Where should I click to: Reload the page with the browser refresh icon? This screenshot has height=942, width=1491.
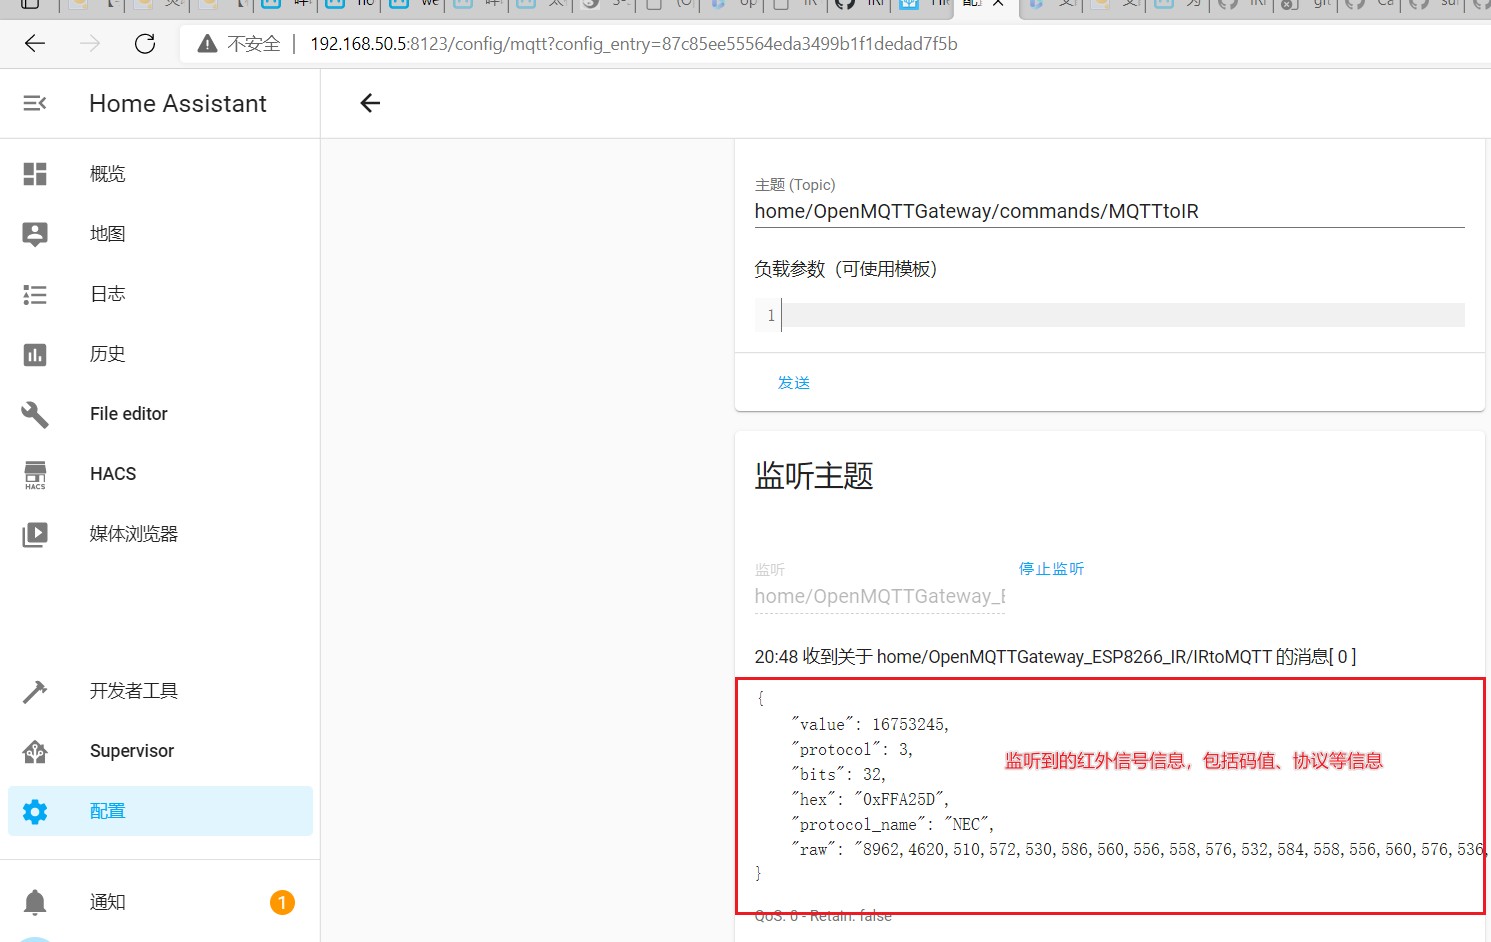pos(144,43)
